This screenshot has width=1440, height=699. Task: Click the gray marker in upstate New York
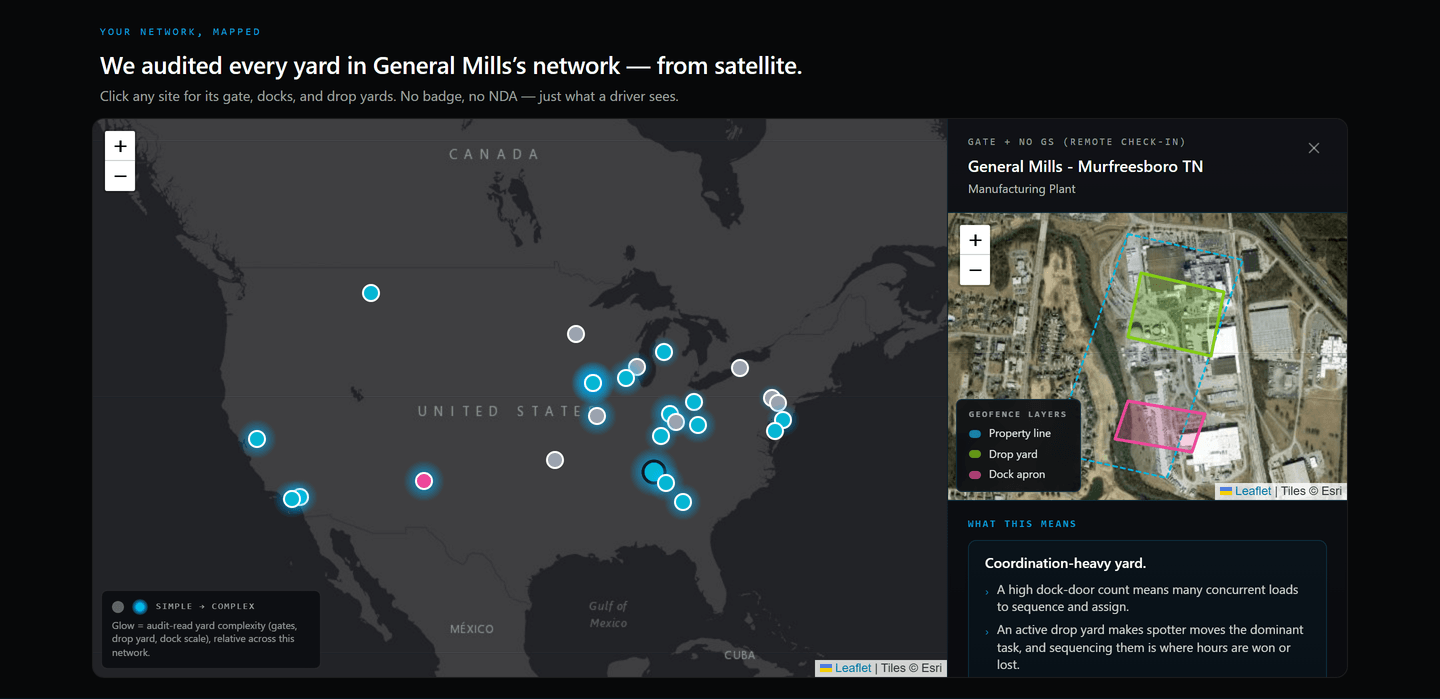(740, 368)
